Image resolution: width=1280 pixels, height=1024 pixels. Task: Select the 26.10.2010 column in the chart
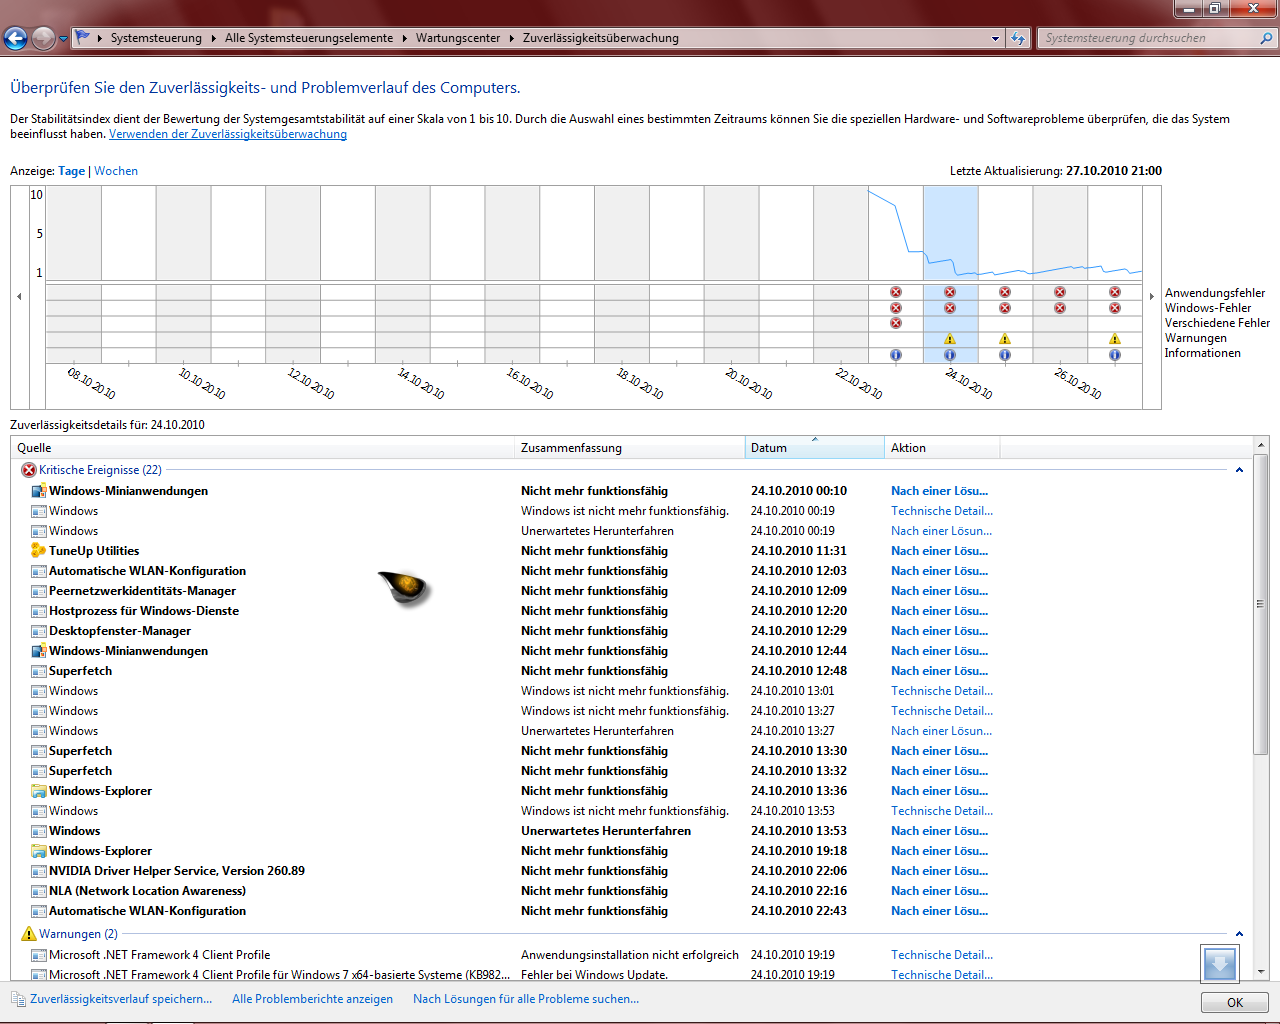point(1060,274)
